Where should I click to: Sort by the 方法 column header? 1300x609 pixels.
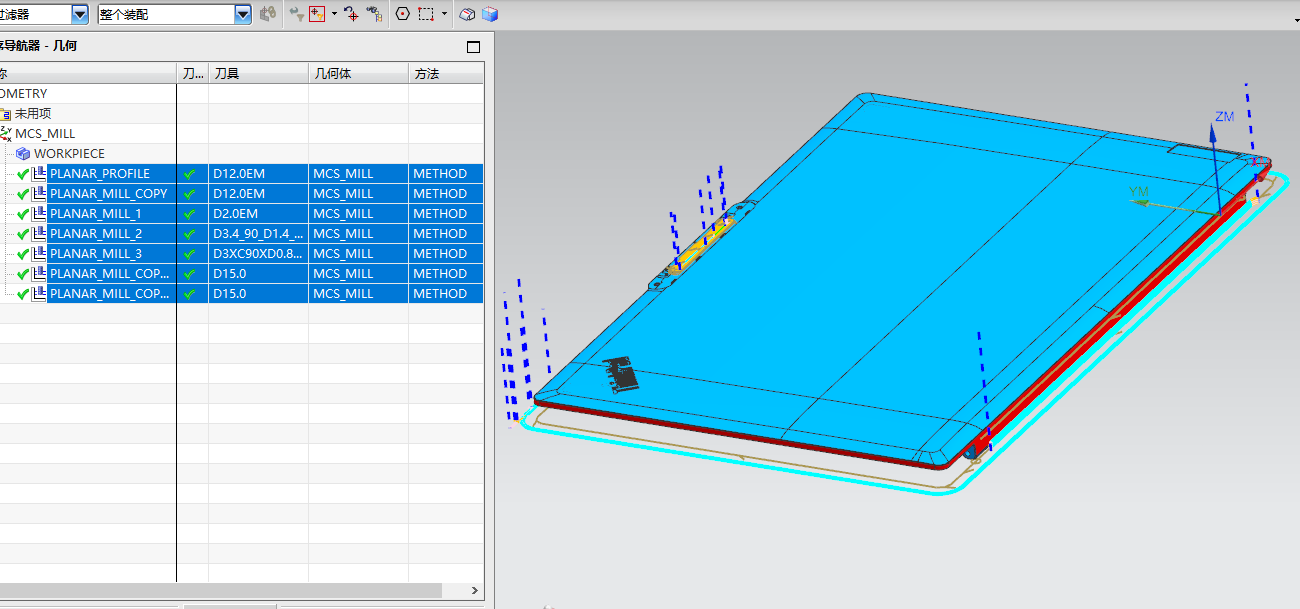pyautogui.click(x=446, y=73)
